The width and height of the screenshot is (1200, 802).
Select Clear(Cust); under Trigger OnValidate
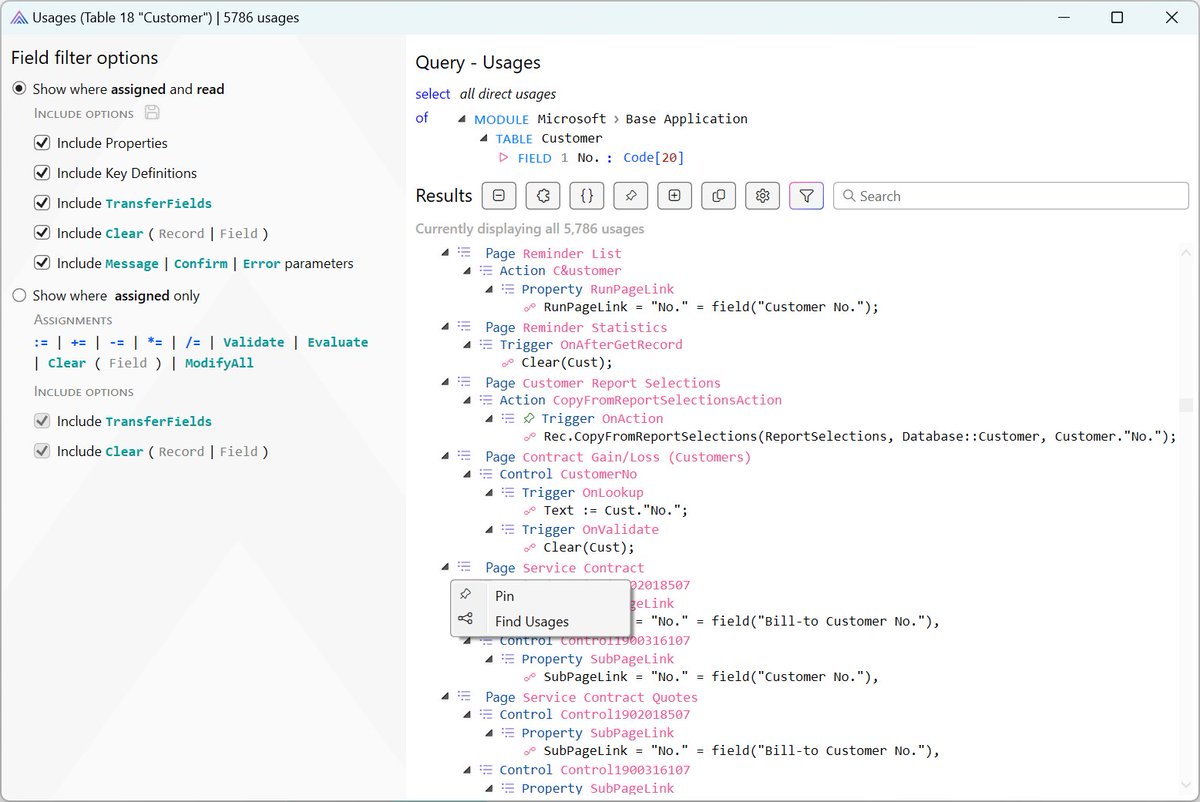(x=589, y=547)
